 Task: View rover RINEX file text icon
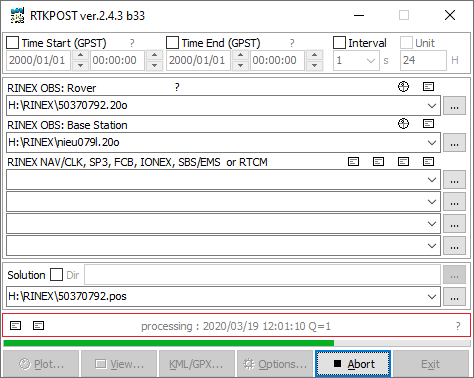pyautogui.click(x=428, y=87)
